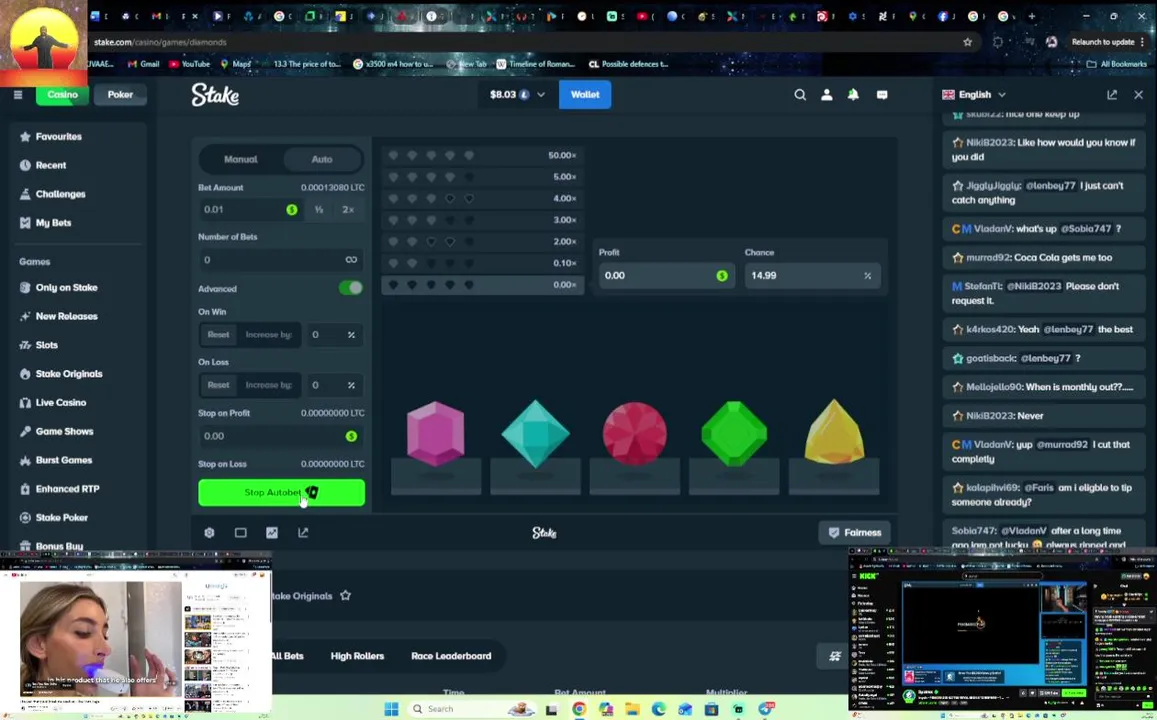Switch to Manual betting mode
The width and height of the screenshot is (1157, 720).
pyautogui.click(x=241, y=159)
